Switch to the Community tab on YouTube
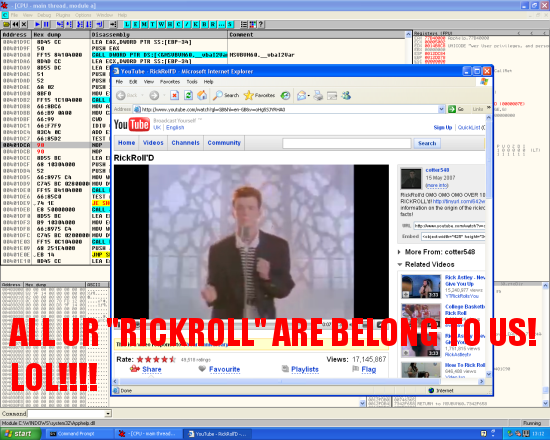The image size is (550, 440). pyautogui.click(x=224, y=143)
